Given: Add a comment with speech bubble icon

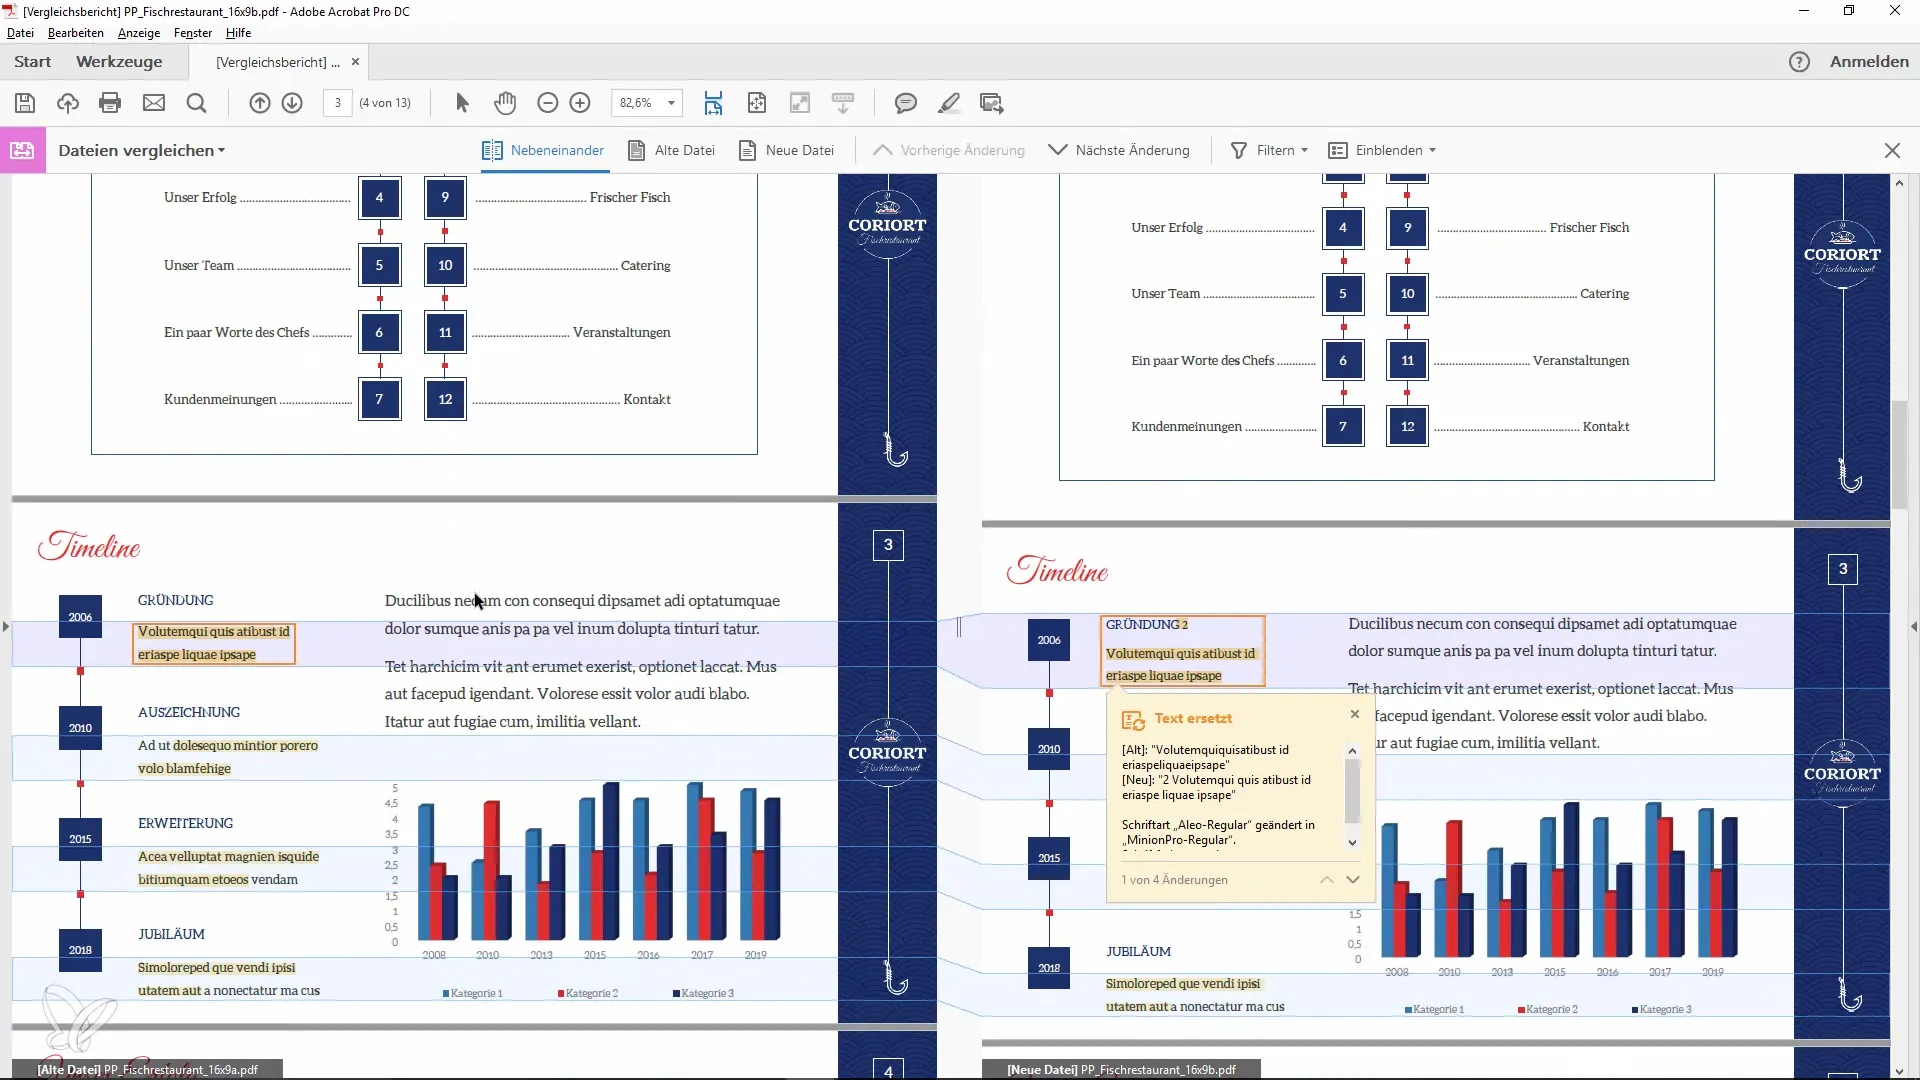Looking at the screenshot, I should (x=906, y=103).
